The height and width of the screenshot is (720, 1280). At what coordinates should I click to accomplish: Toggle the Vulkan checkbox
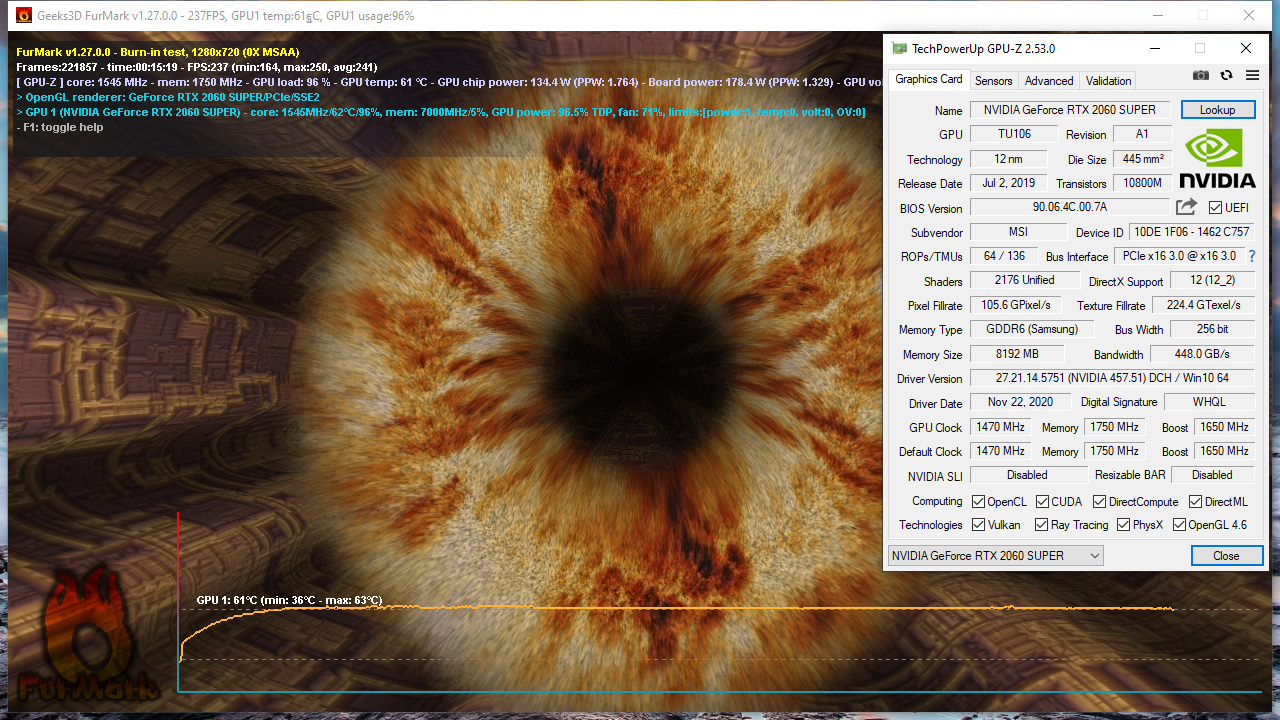coord(979,525)
